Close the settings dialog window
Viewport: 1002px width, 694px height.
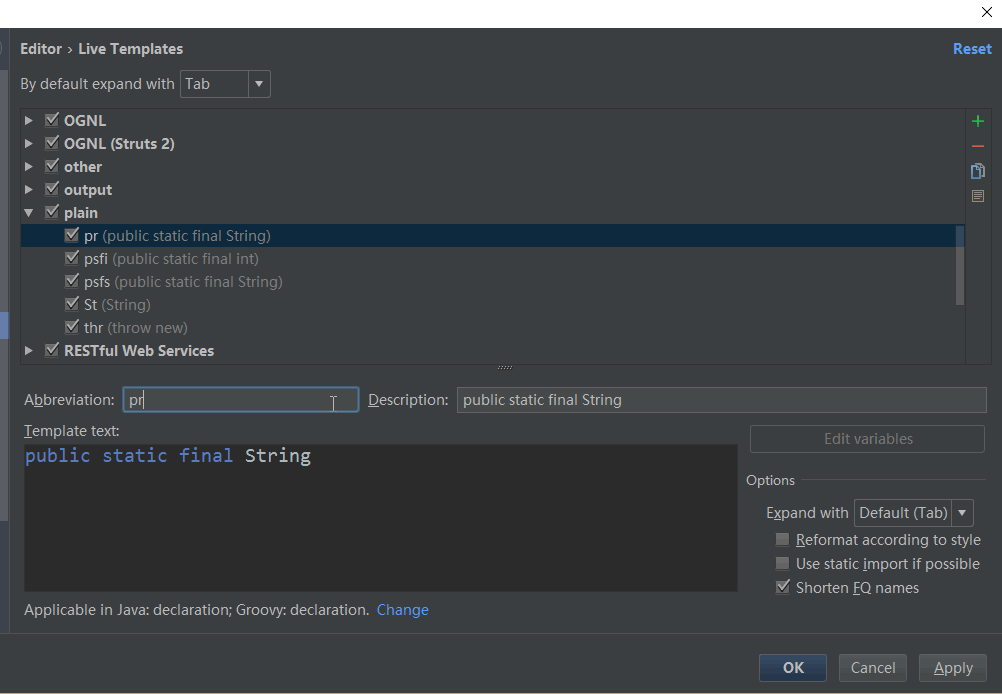click(986, 12)
